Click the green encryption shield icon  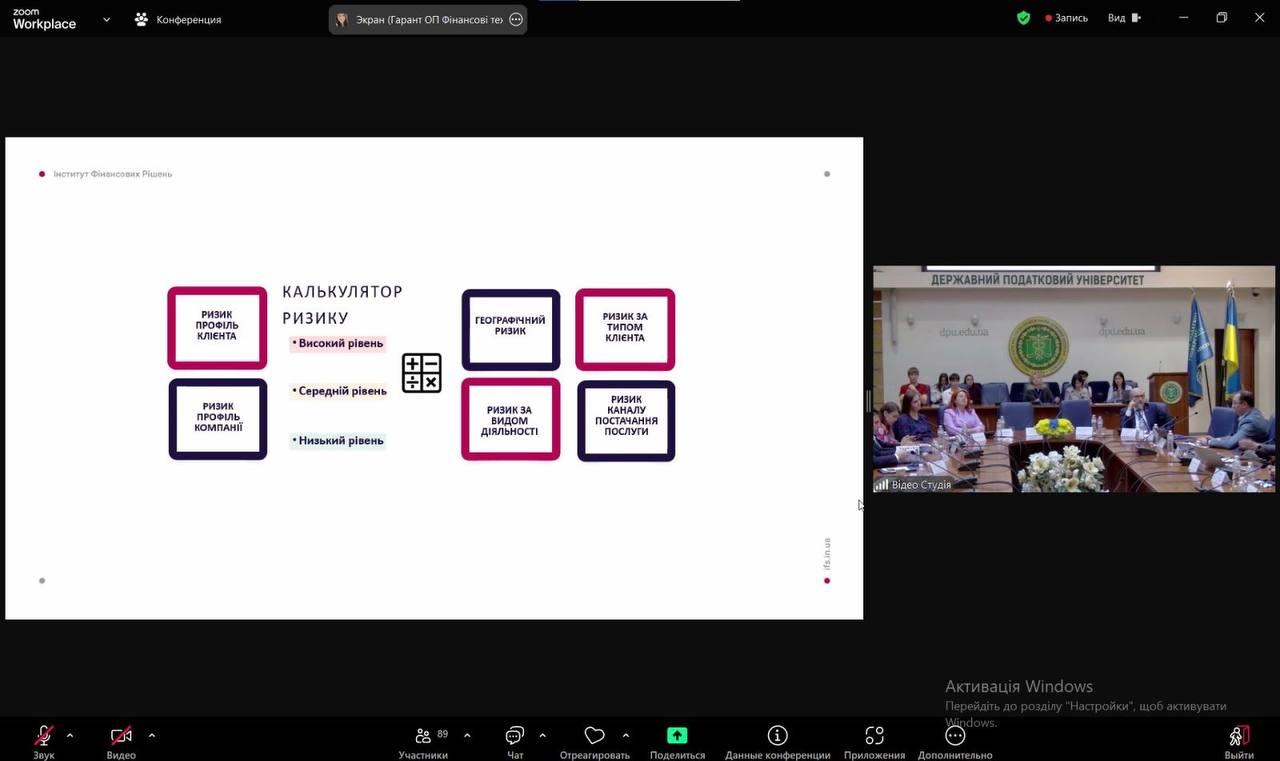click(x=1023, y=18)
